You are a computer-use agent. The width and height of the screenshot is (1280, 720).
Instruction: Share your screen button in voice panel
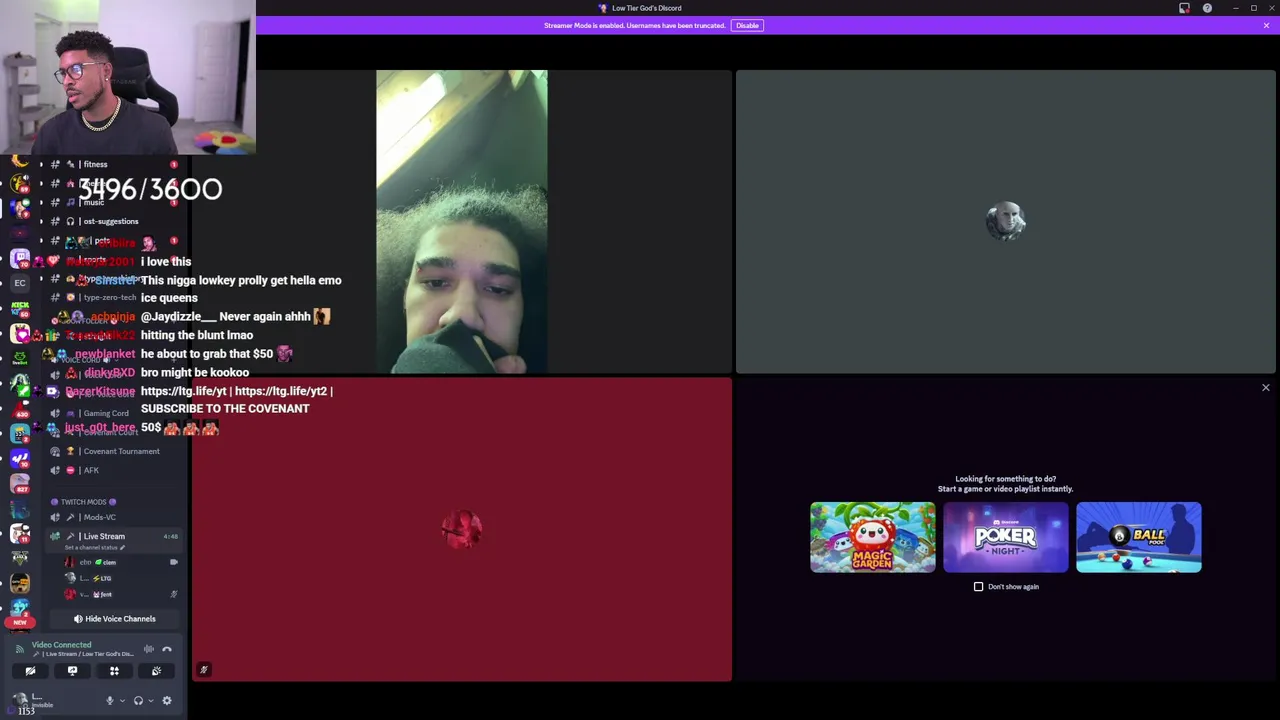coord(72,672)
